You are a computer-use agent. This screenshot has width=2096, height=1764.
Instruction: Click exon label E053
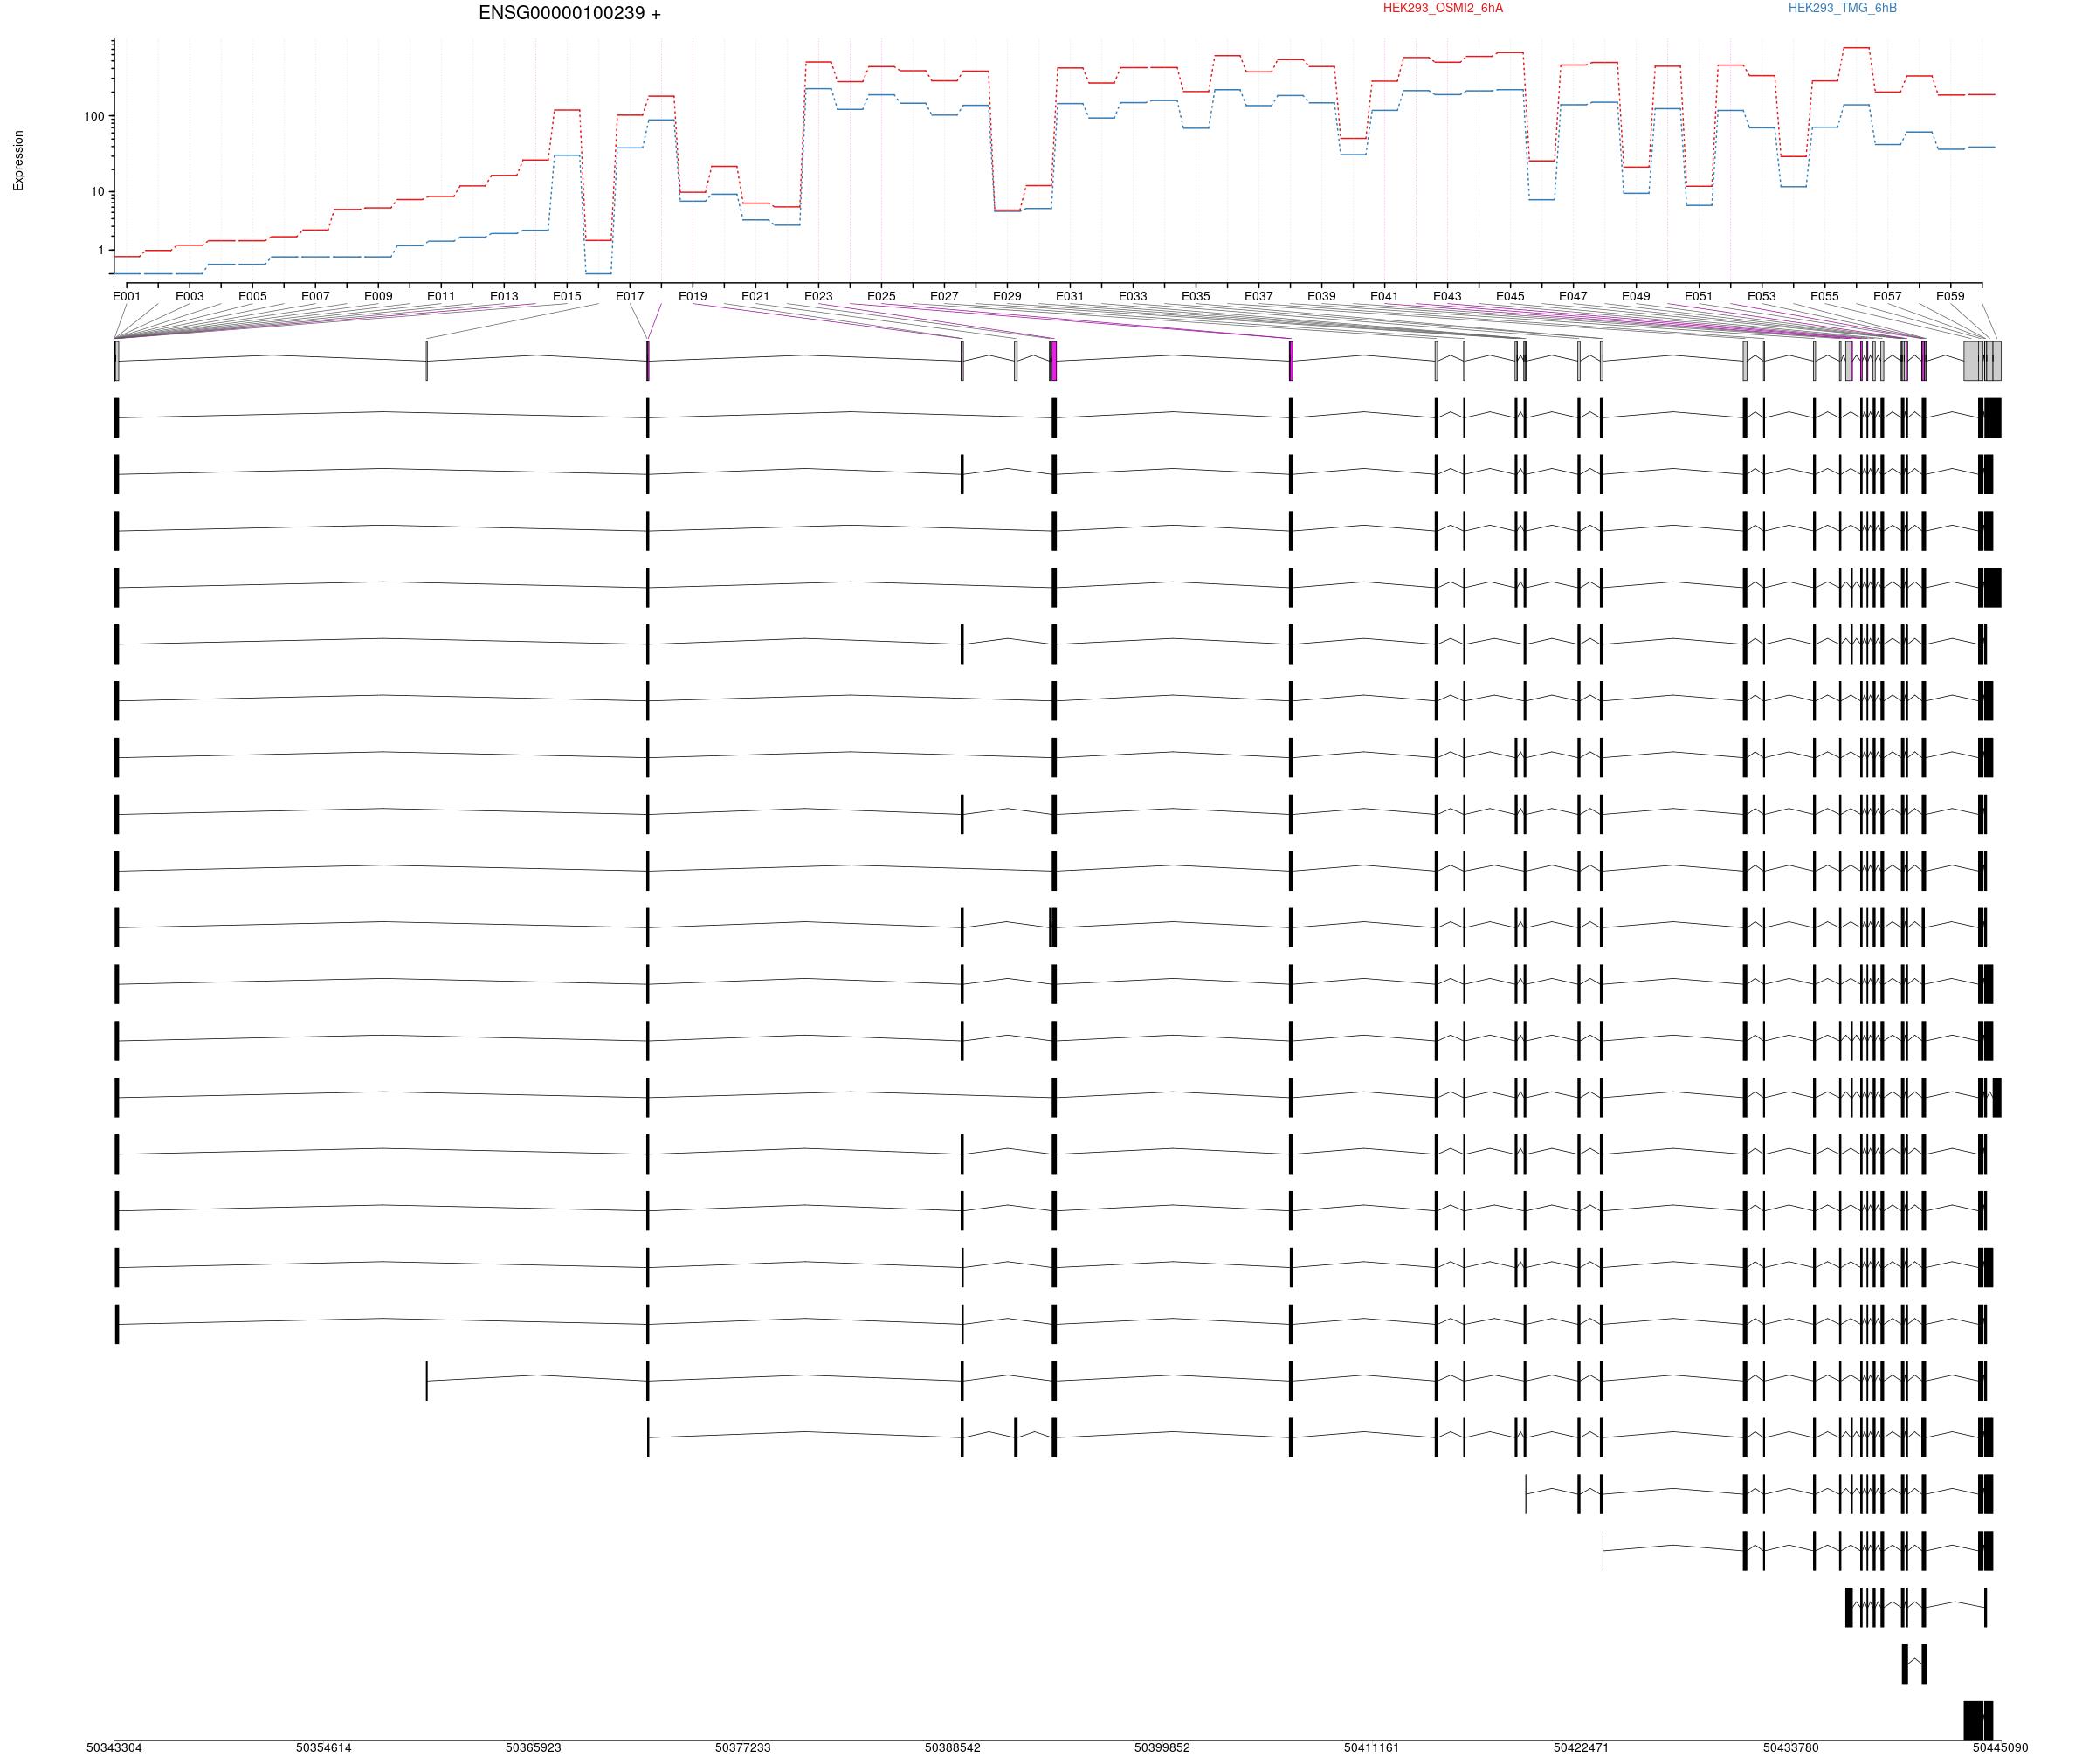pos(1762,296)
